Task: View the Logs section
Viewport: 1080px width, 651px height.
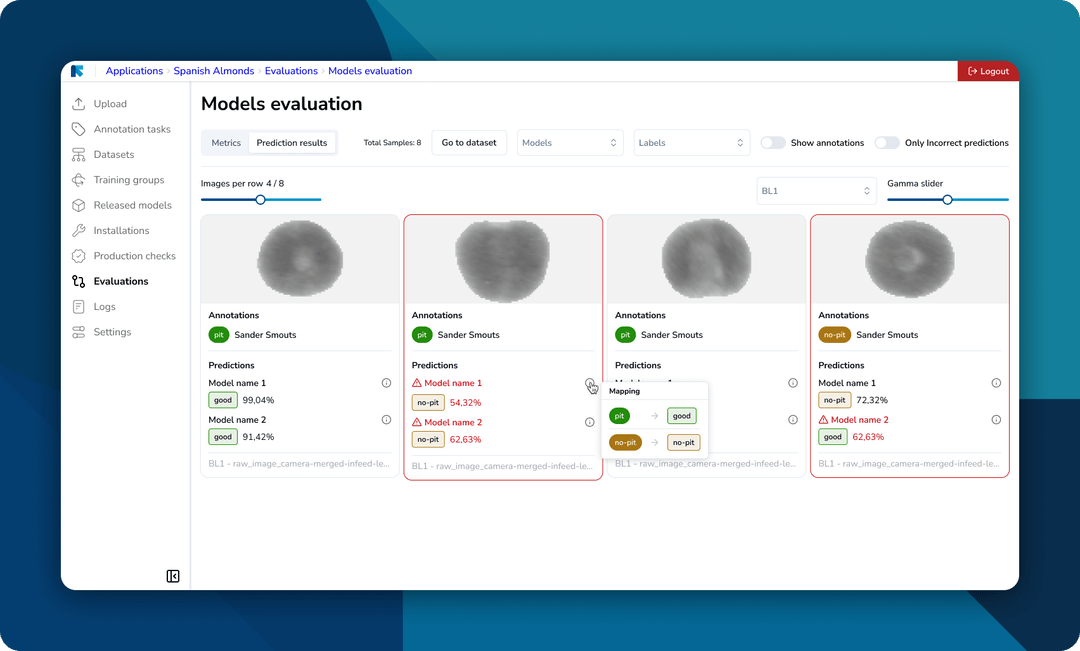Action: pos(79,306)
